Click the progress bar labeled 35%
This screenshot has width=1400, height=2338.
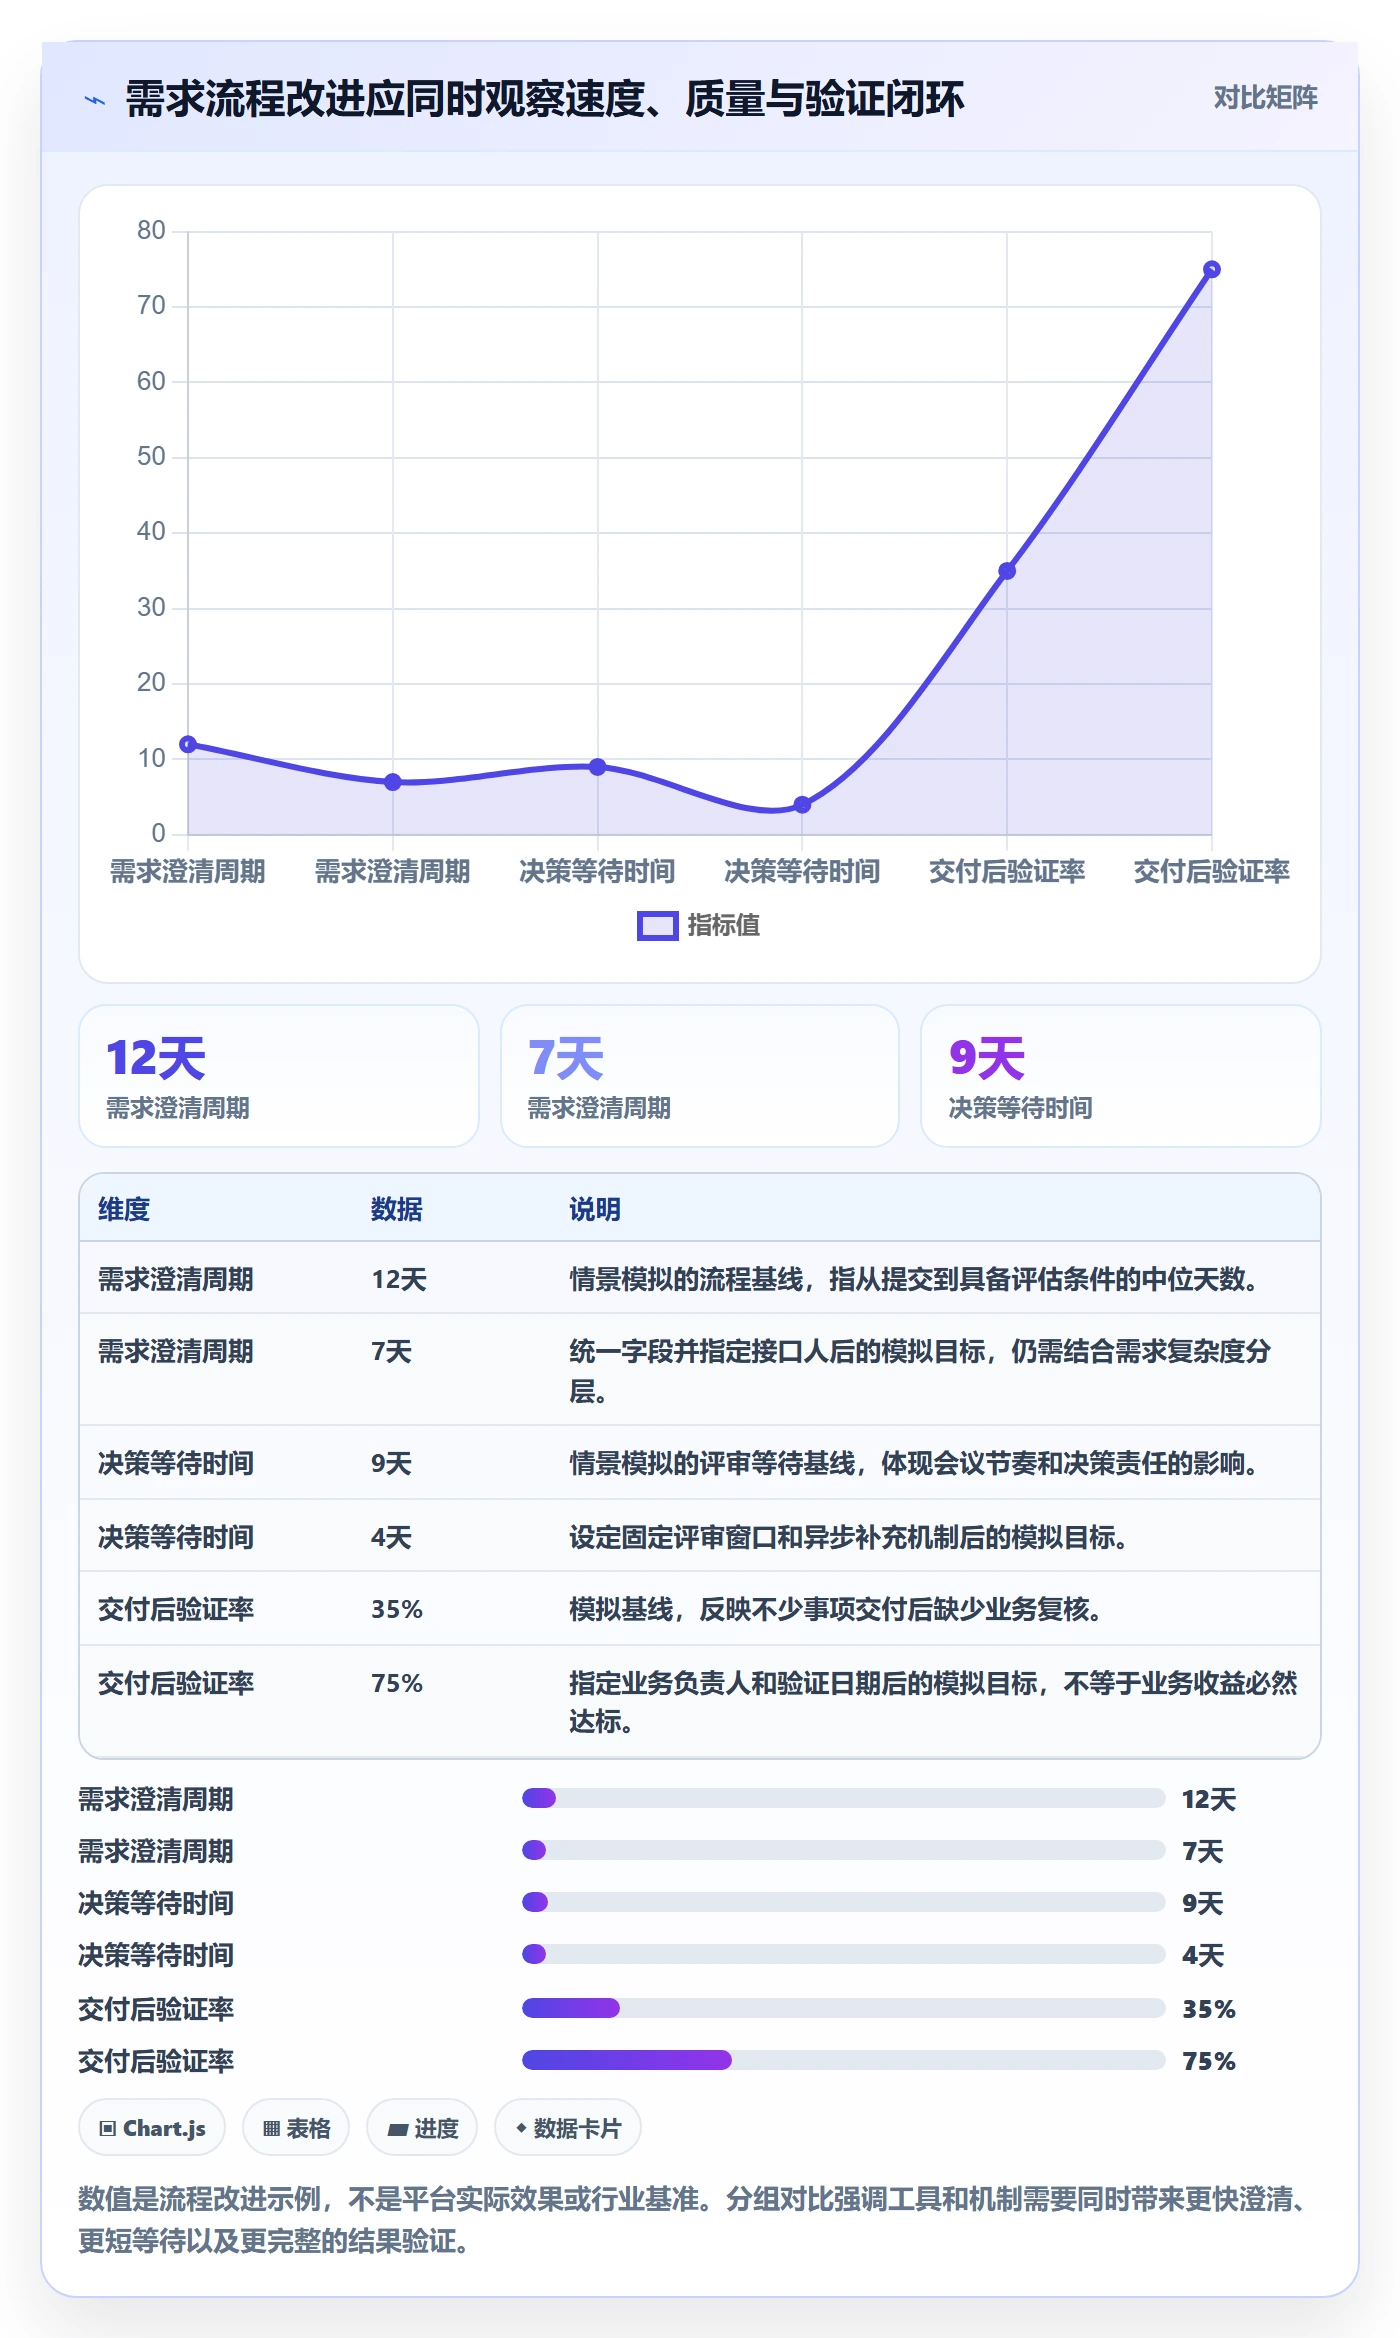point(844,2008)
